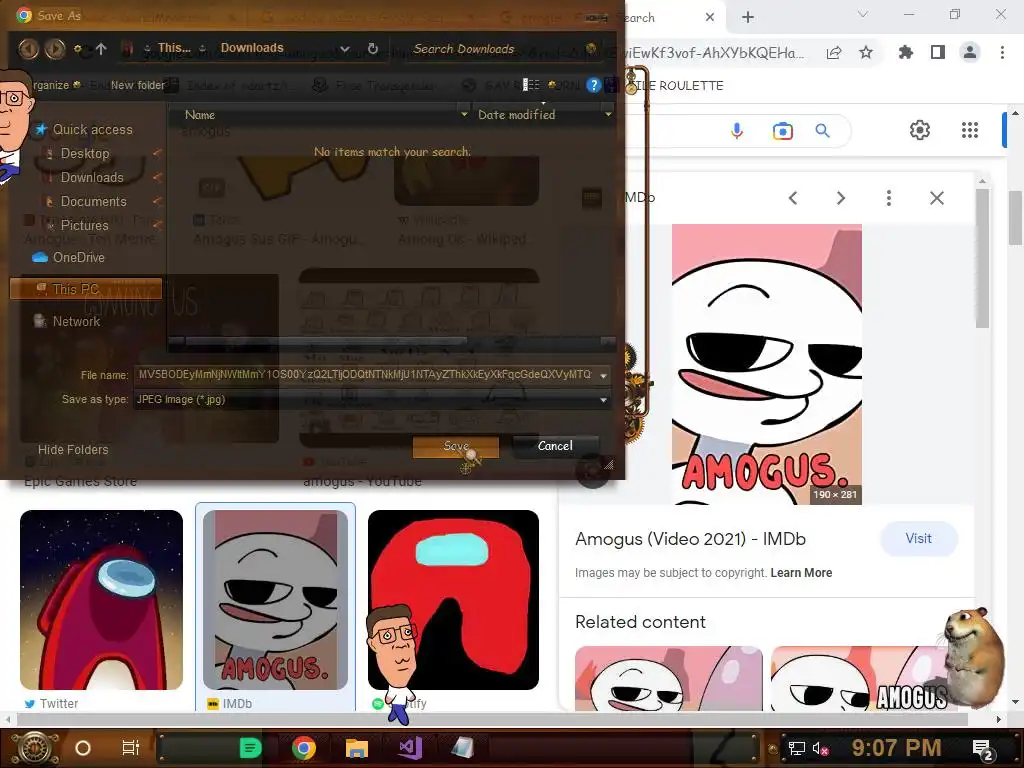Click the blue Google search magnifier
The width and height of the screenshot is (1024, 768).
[x=823, y=131]
